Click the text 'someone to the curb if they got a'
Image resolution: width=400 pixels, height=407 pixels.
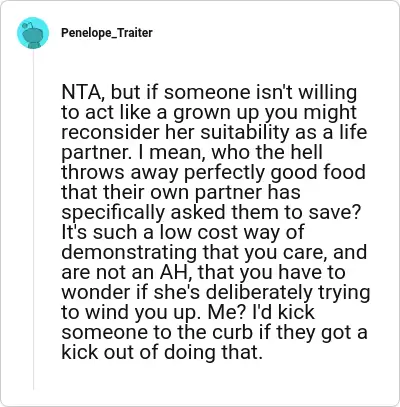[x=214, y=332]
